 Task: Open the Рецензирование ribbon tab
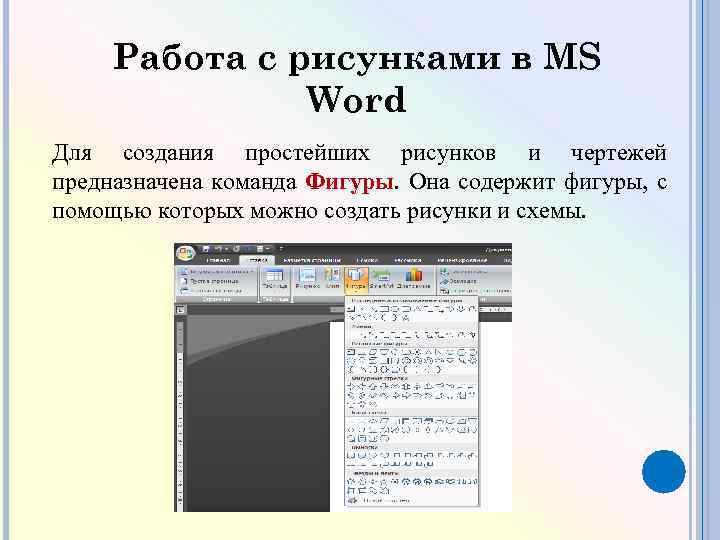click(x=461, y=260)
